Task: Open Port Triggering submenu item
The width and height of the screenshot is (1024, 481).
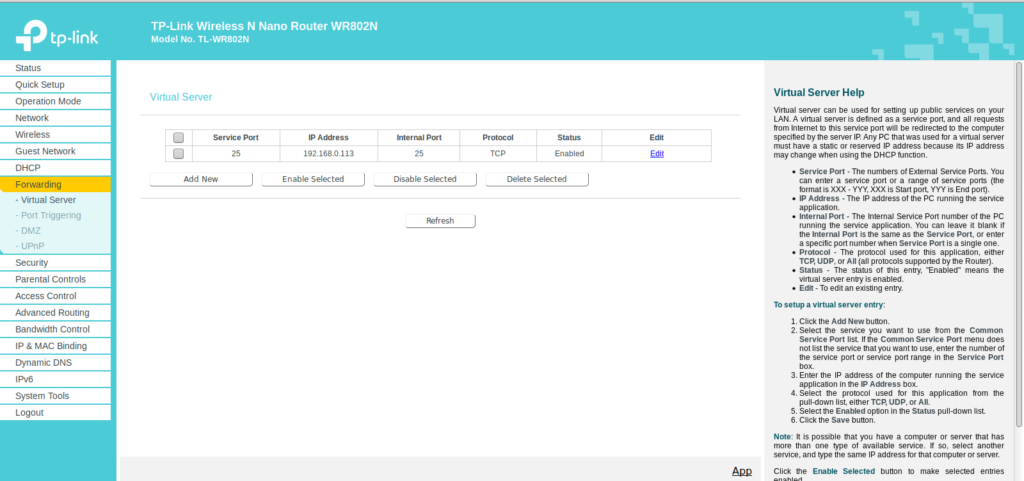Action: 51,215
